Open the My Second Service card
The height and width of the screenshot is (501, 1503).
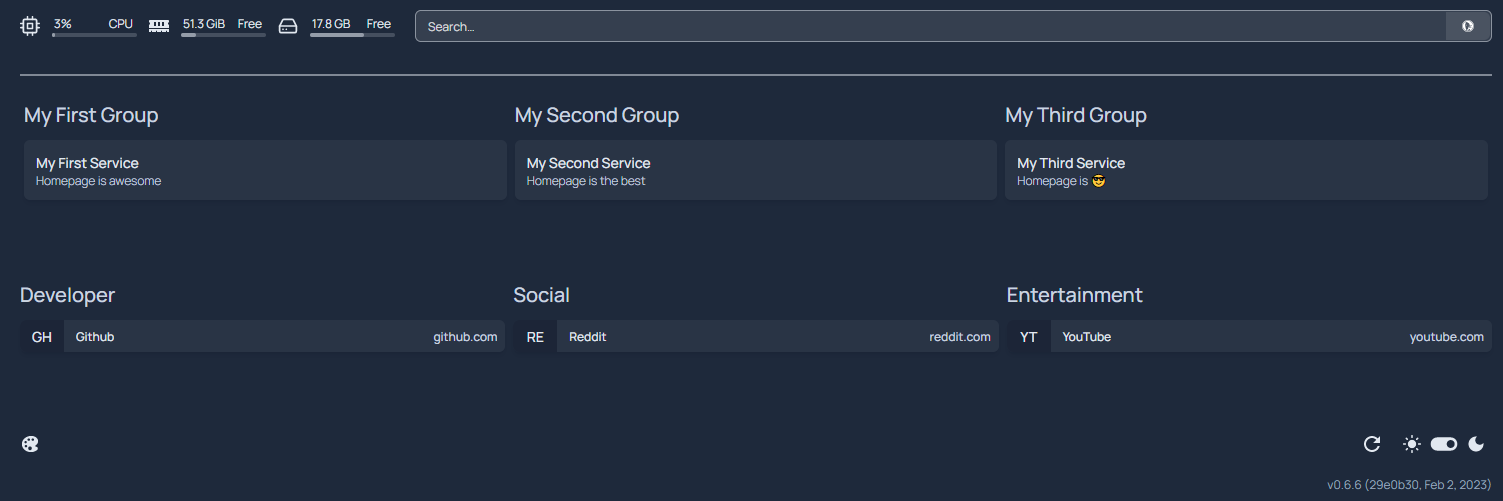point(755,170)
